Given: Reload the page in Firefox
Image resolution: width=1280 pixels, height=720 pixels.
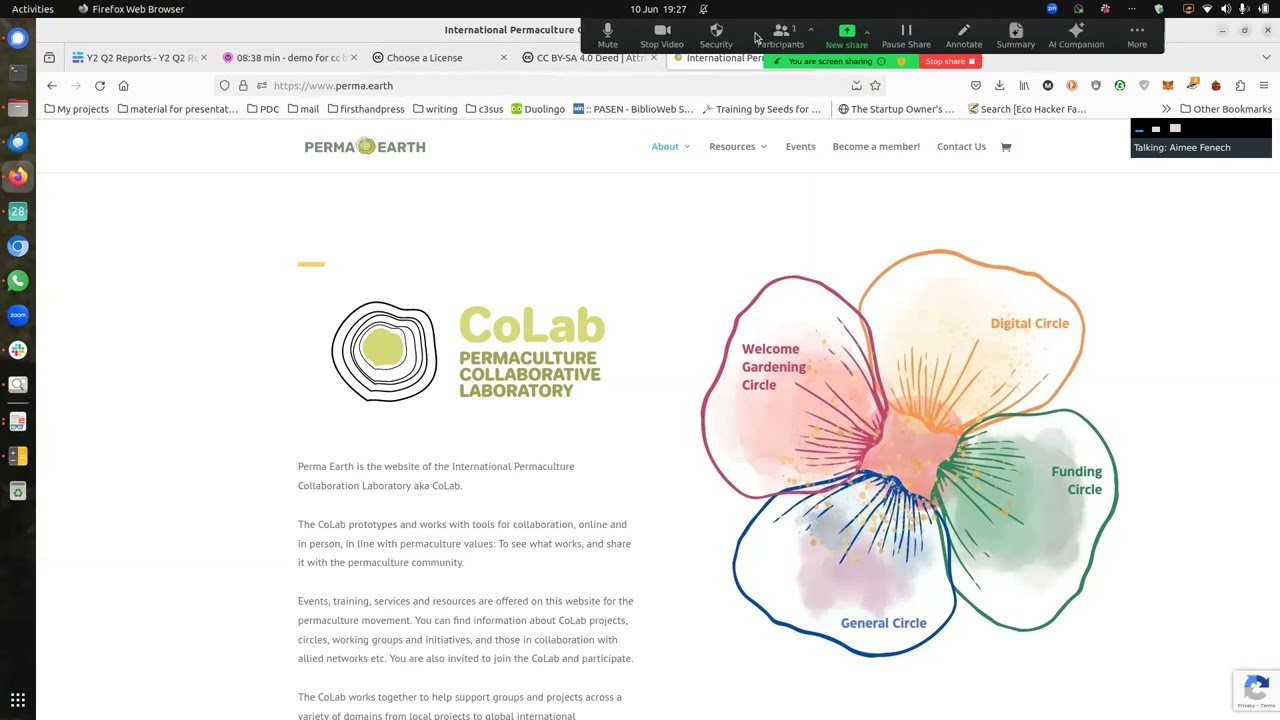Looking at the screenshot, I should pos(100,86).
